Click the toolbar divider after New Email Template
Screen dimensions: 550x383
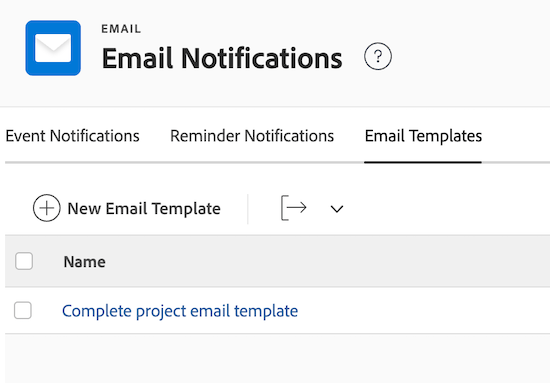coord(248,209)
